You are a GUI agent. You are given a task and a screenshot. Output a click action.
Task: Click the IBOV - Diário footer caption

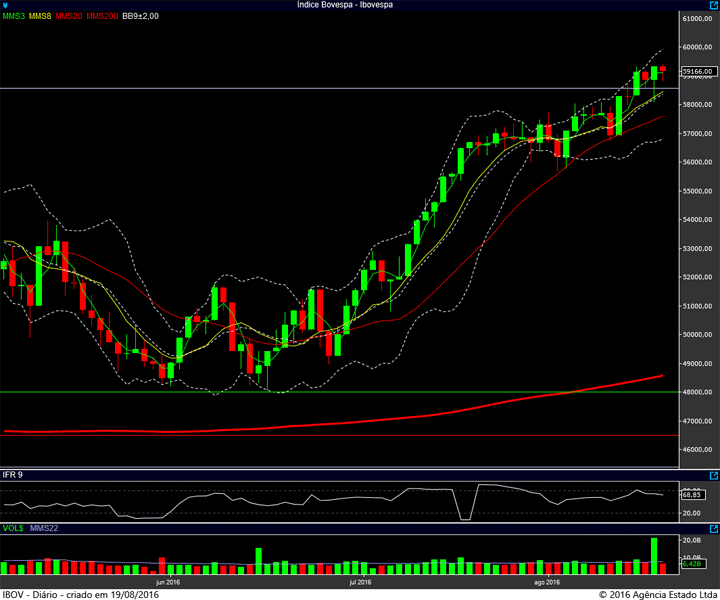[80, 594]
